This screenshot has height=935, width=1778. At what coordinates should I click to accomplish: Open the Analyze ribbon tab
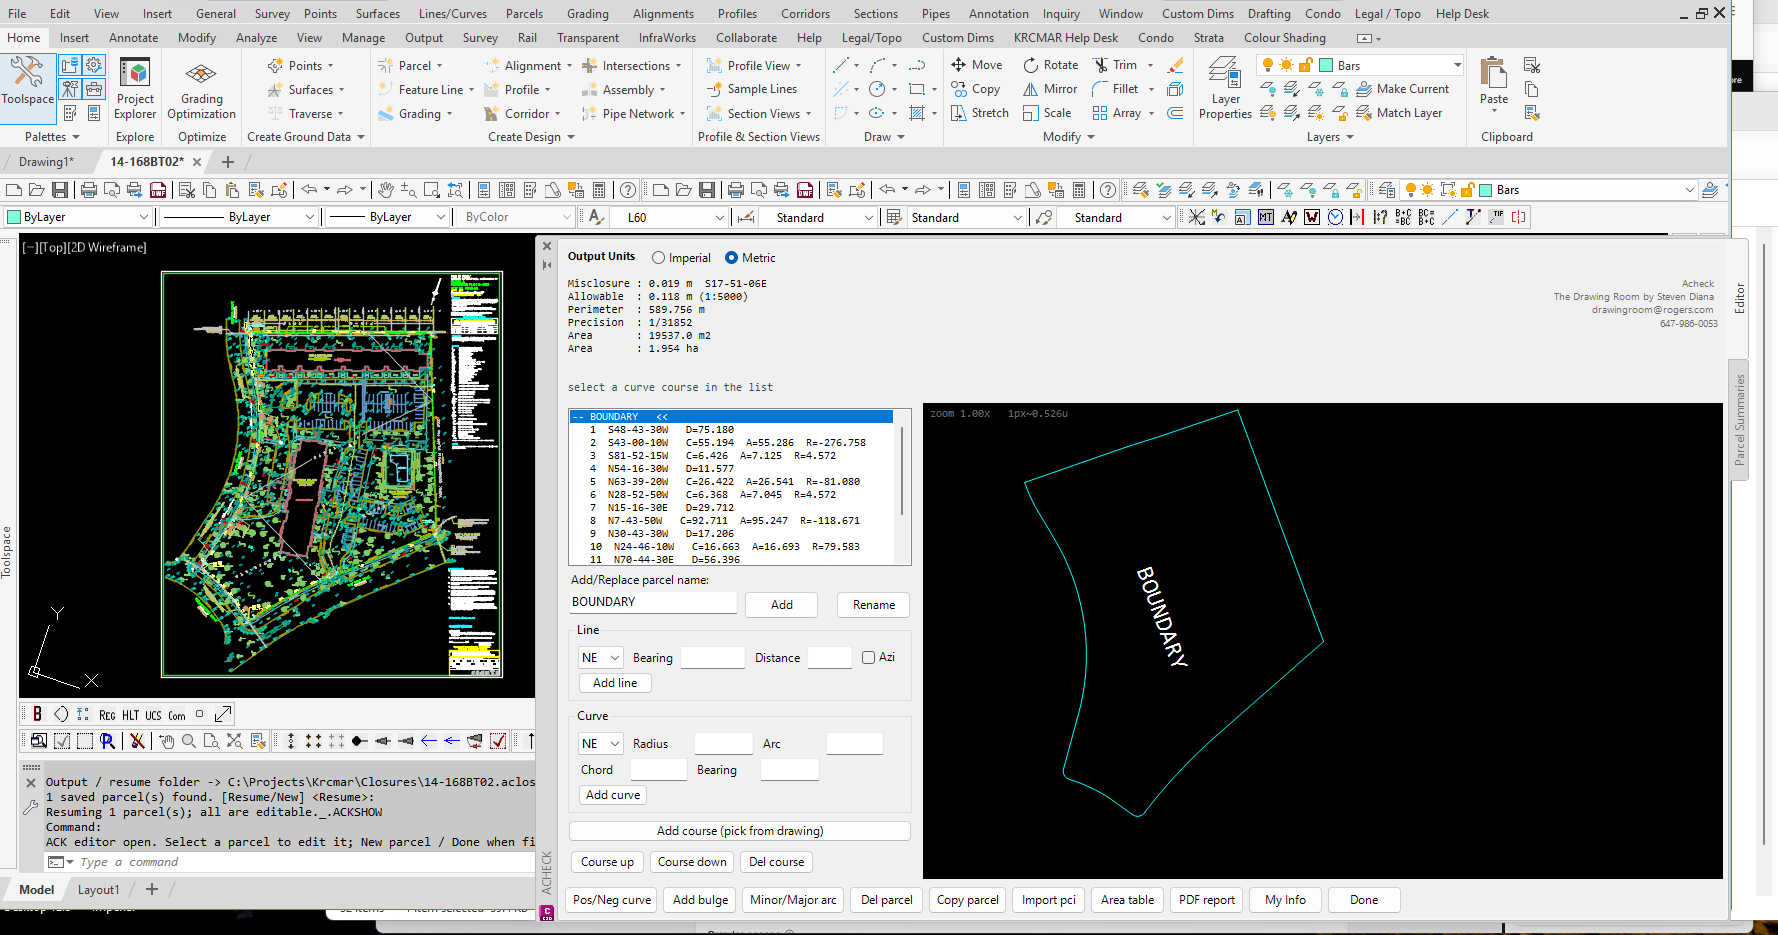coord(256,38)
